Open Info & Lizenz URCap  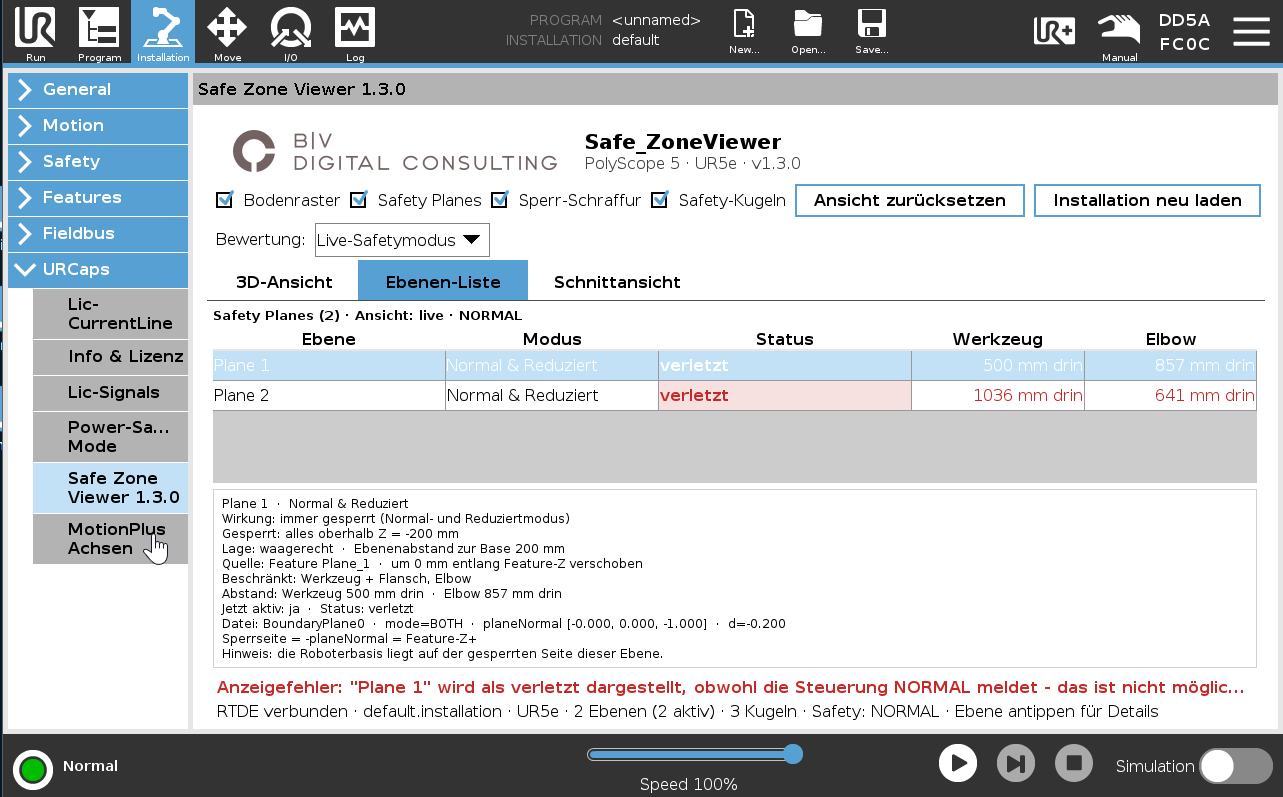click(x=110, y=357)
